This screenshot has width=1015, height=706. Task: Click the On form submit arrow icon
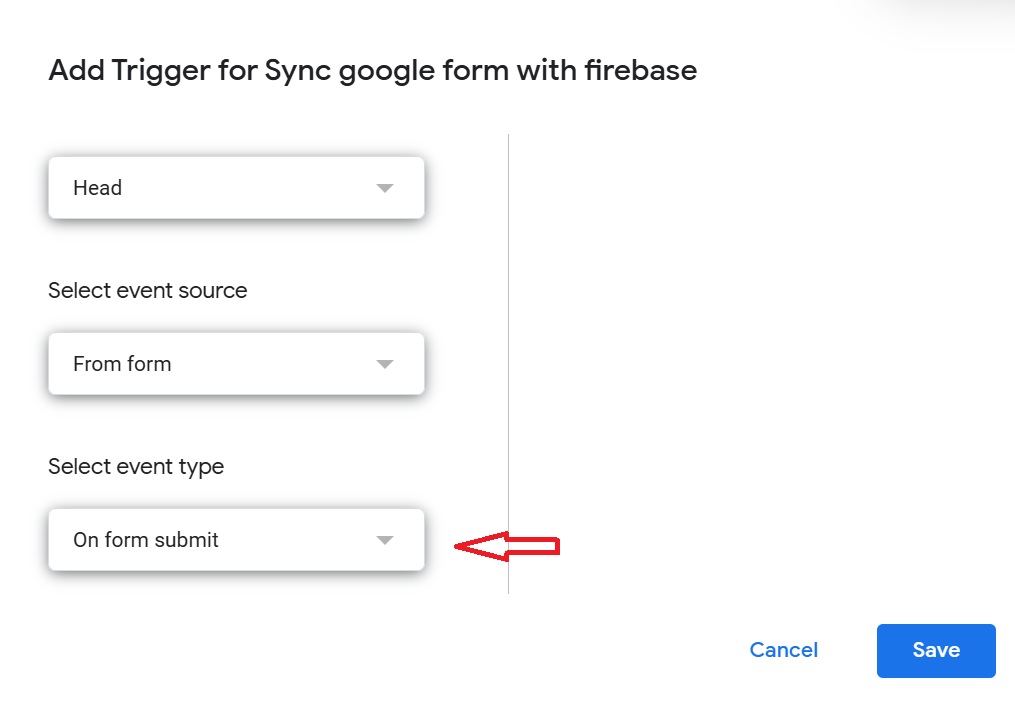point(385,540)
